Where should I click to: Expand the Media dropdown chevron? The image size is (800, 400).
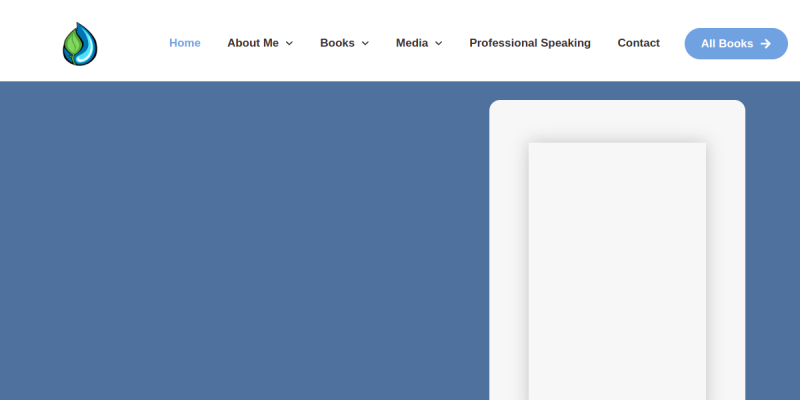[439, 44]
